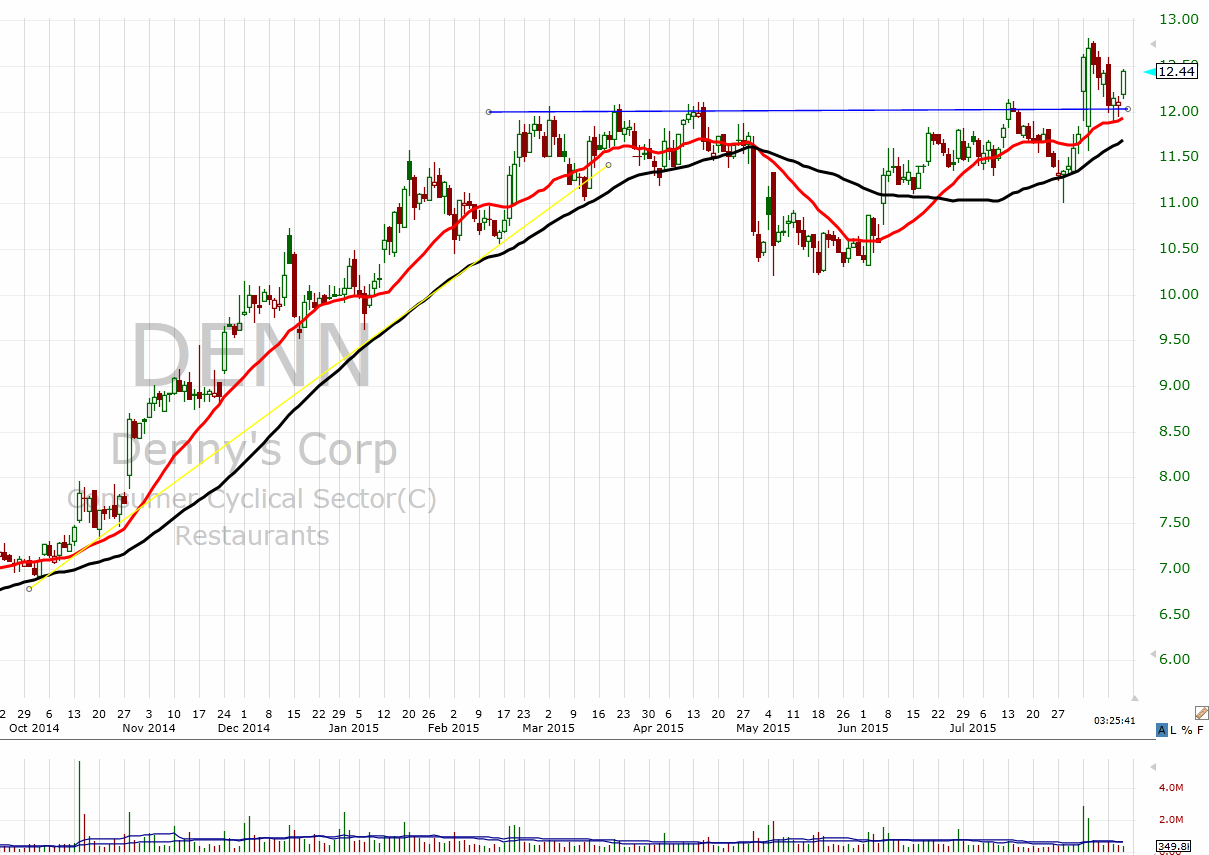Select the yellow trendline's lower-left handle
This screenshot has width=1209, height=855.
tap(29, 589)
